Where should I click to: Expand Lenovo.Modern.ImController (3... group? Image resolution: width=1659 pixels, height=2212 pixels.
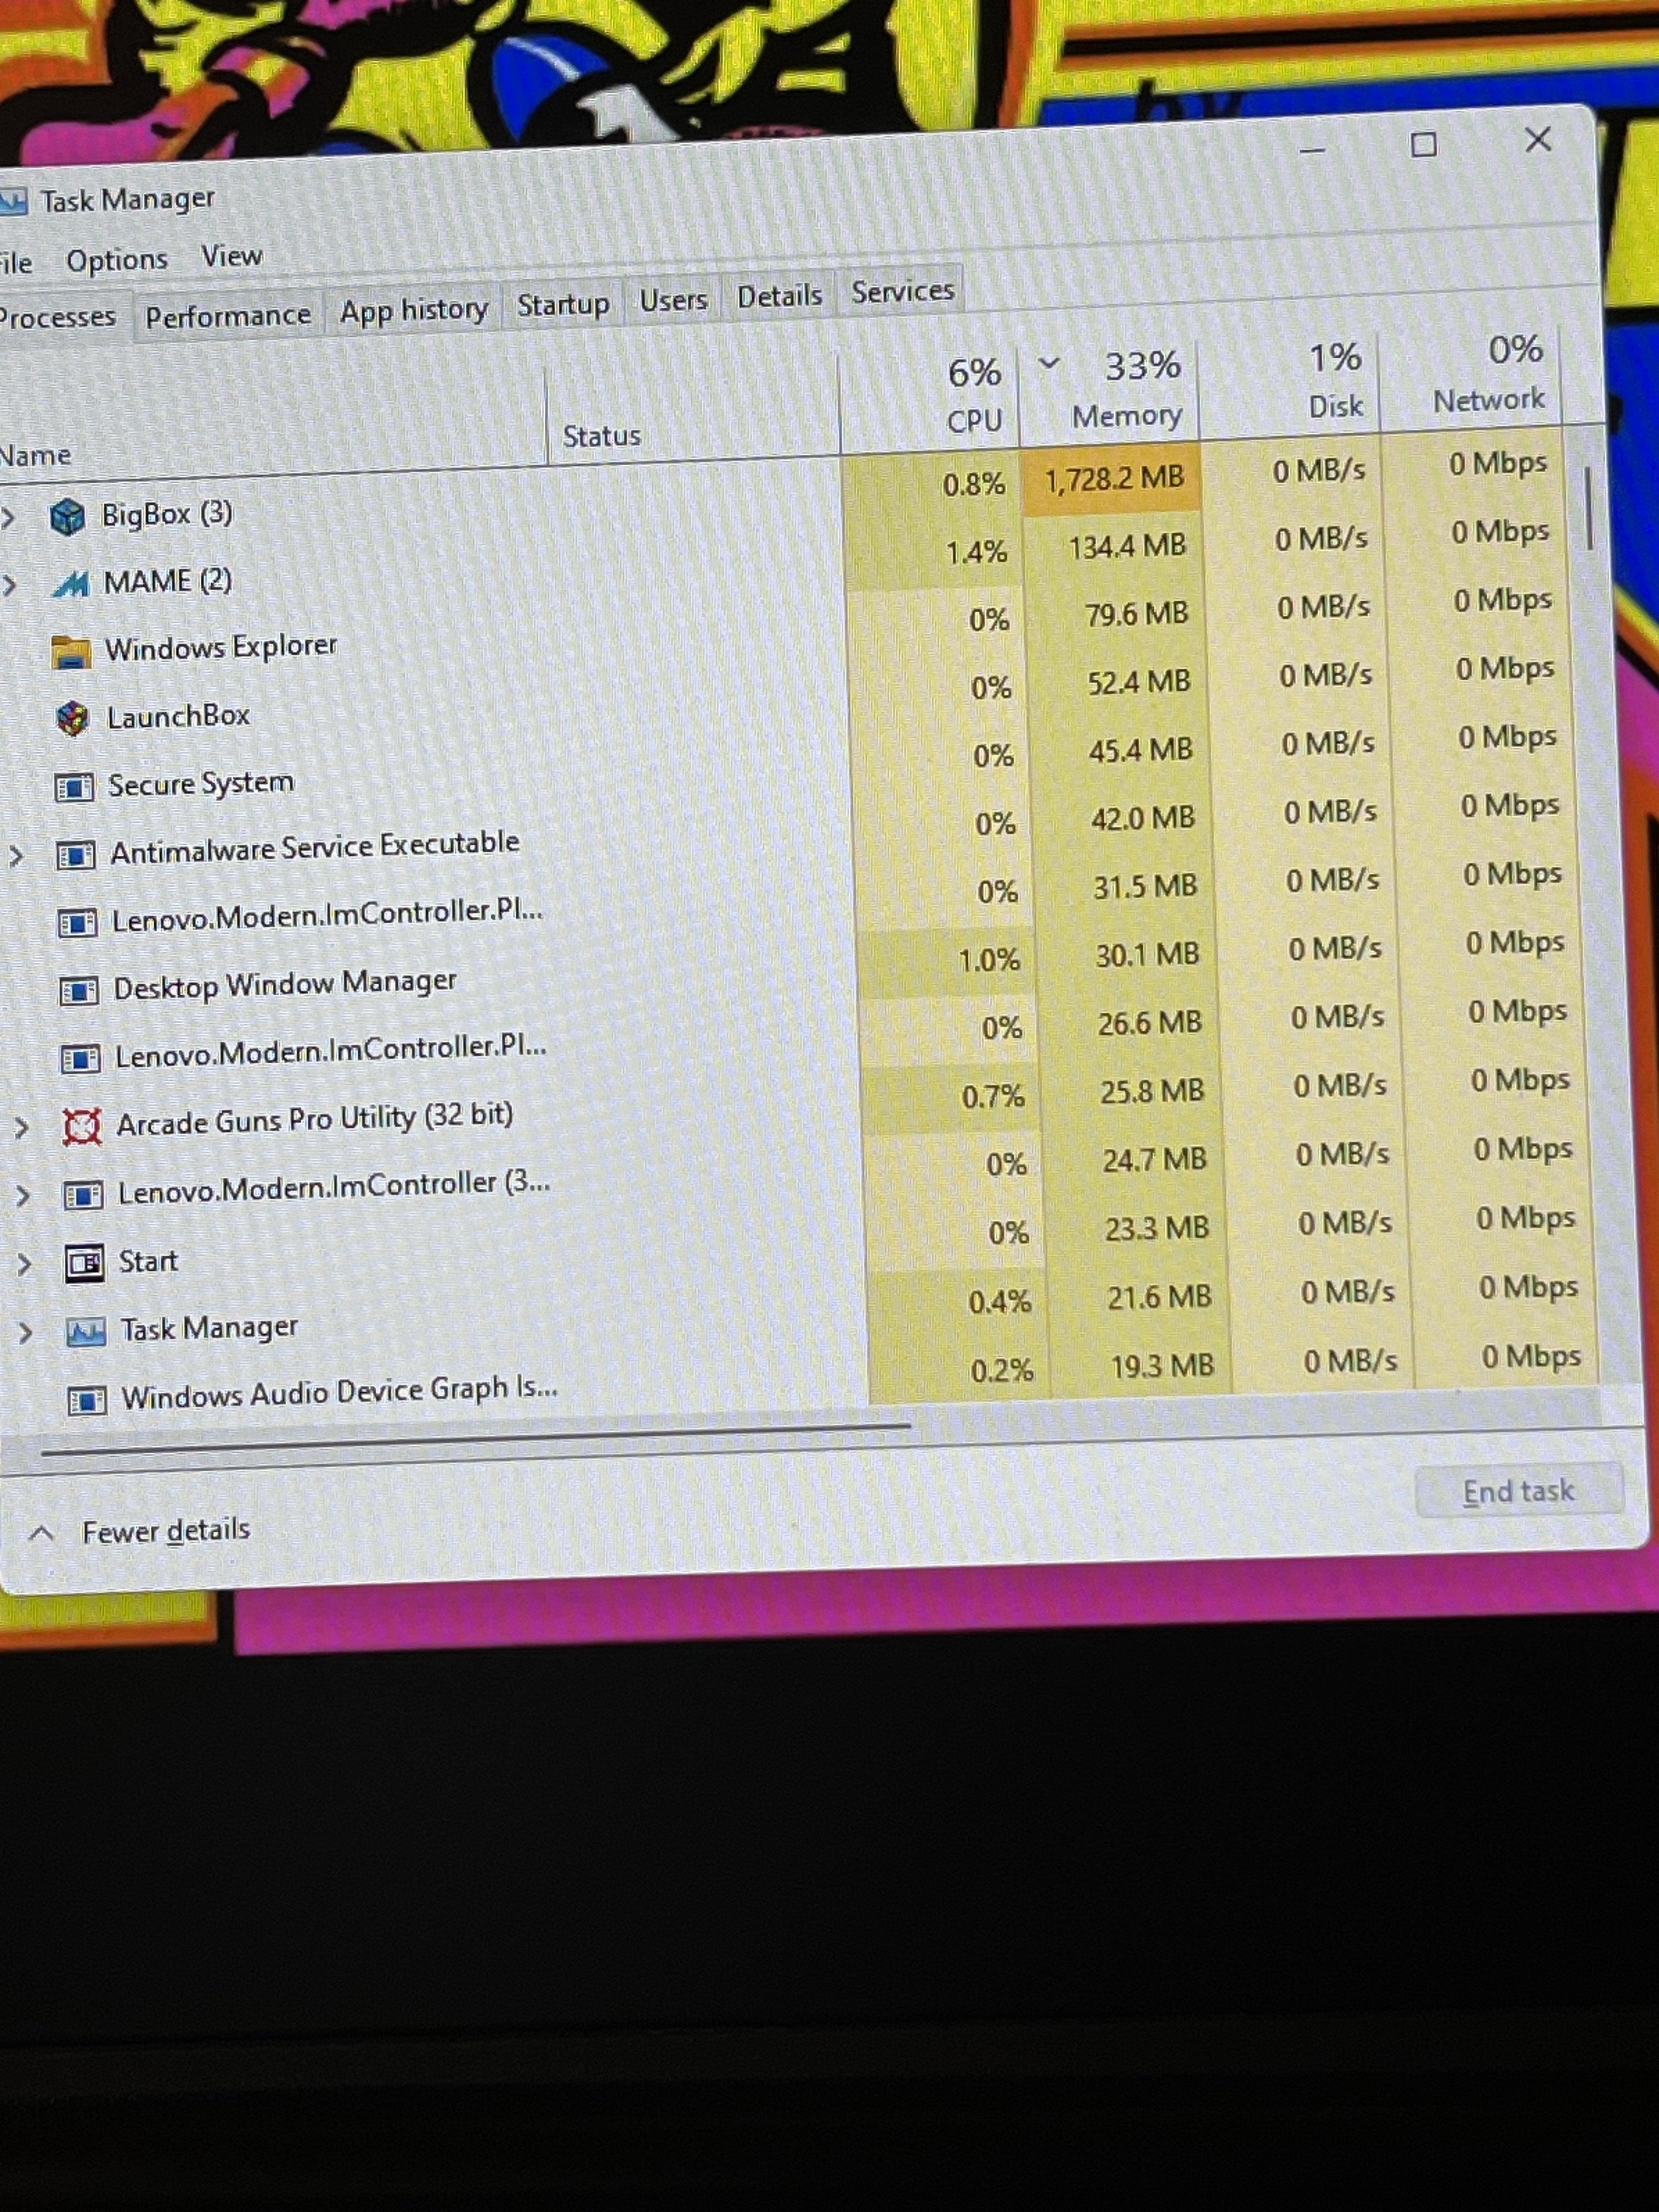(23, 1196)
